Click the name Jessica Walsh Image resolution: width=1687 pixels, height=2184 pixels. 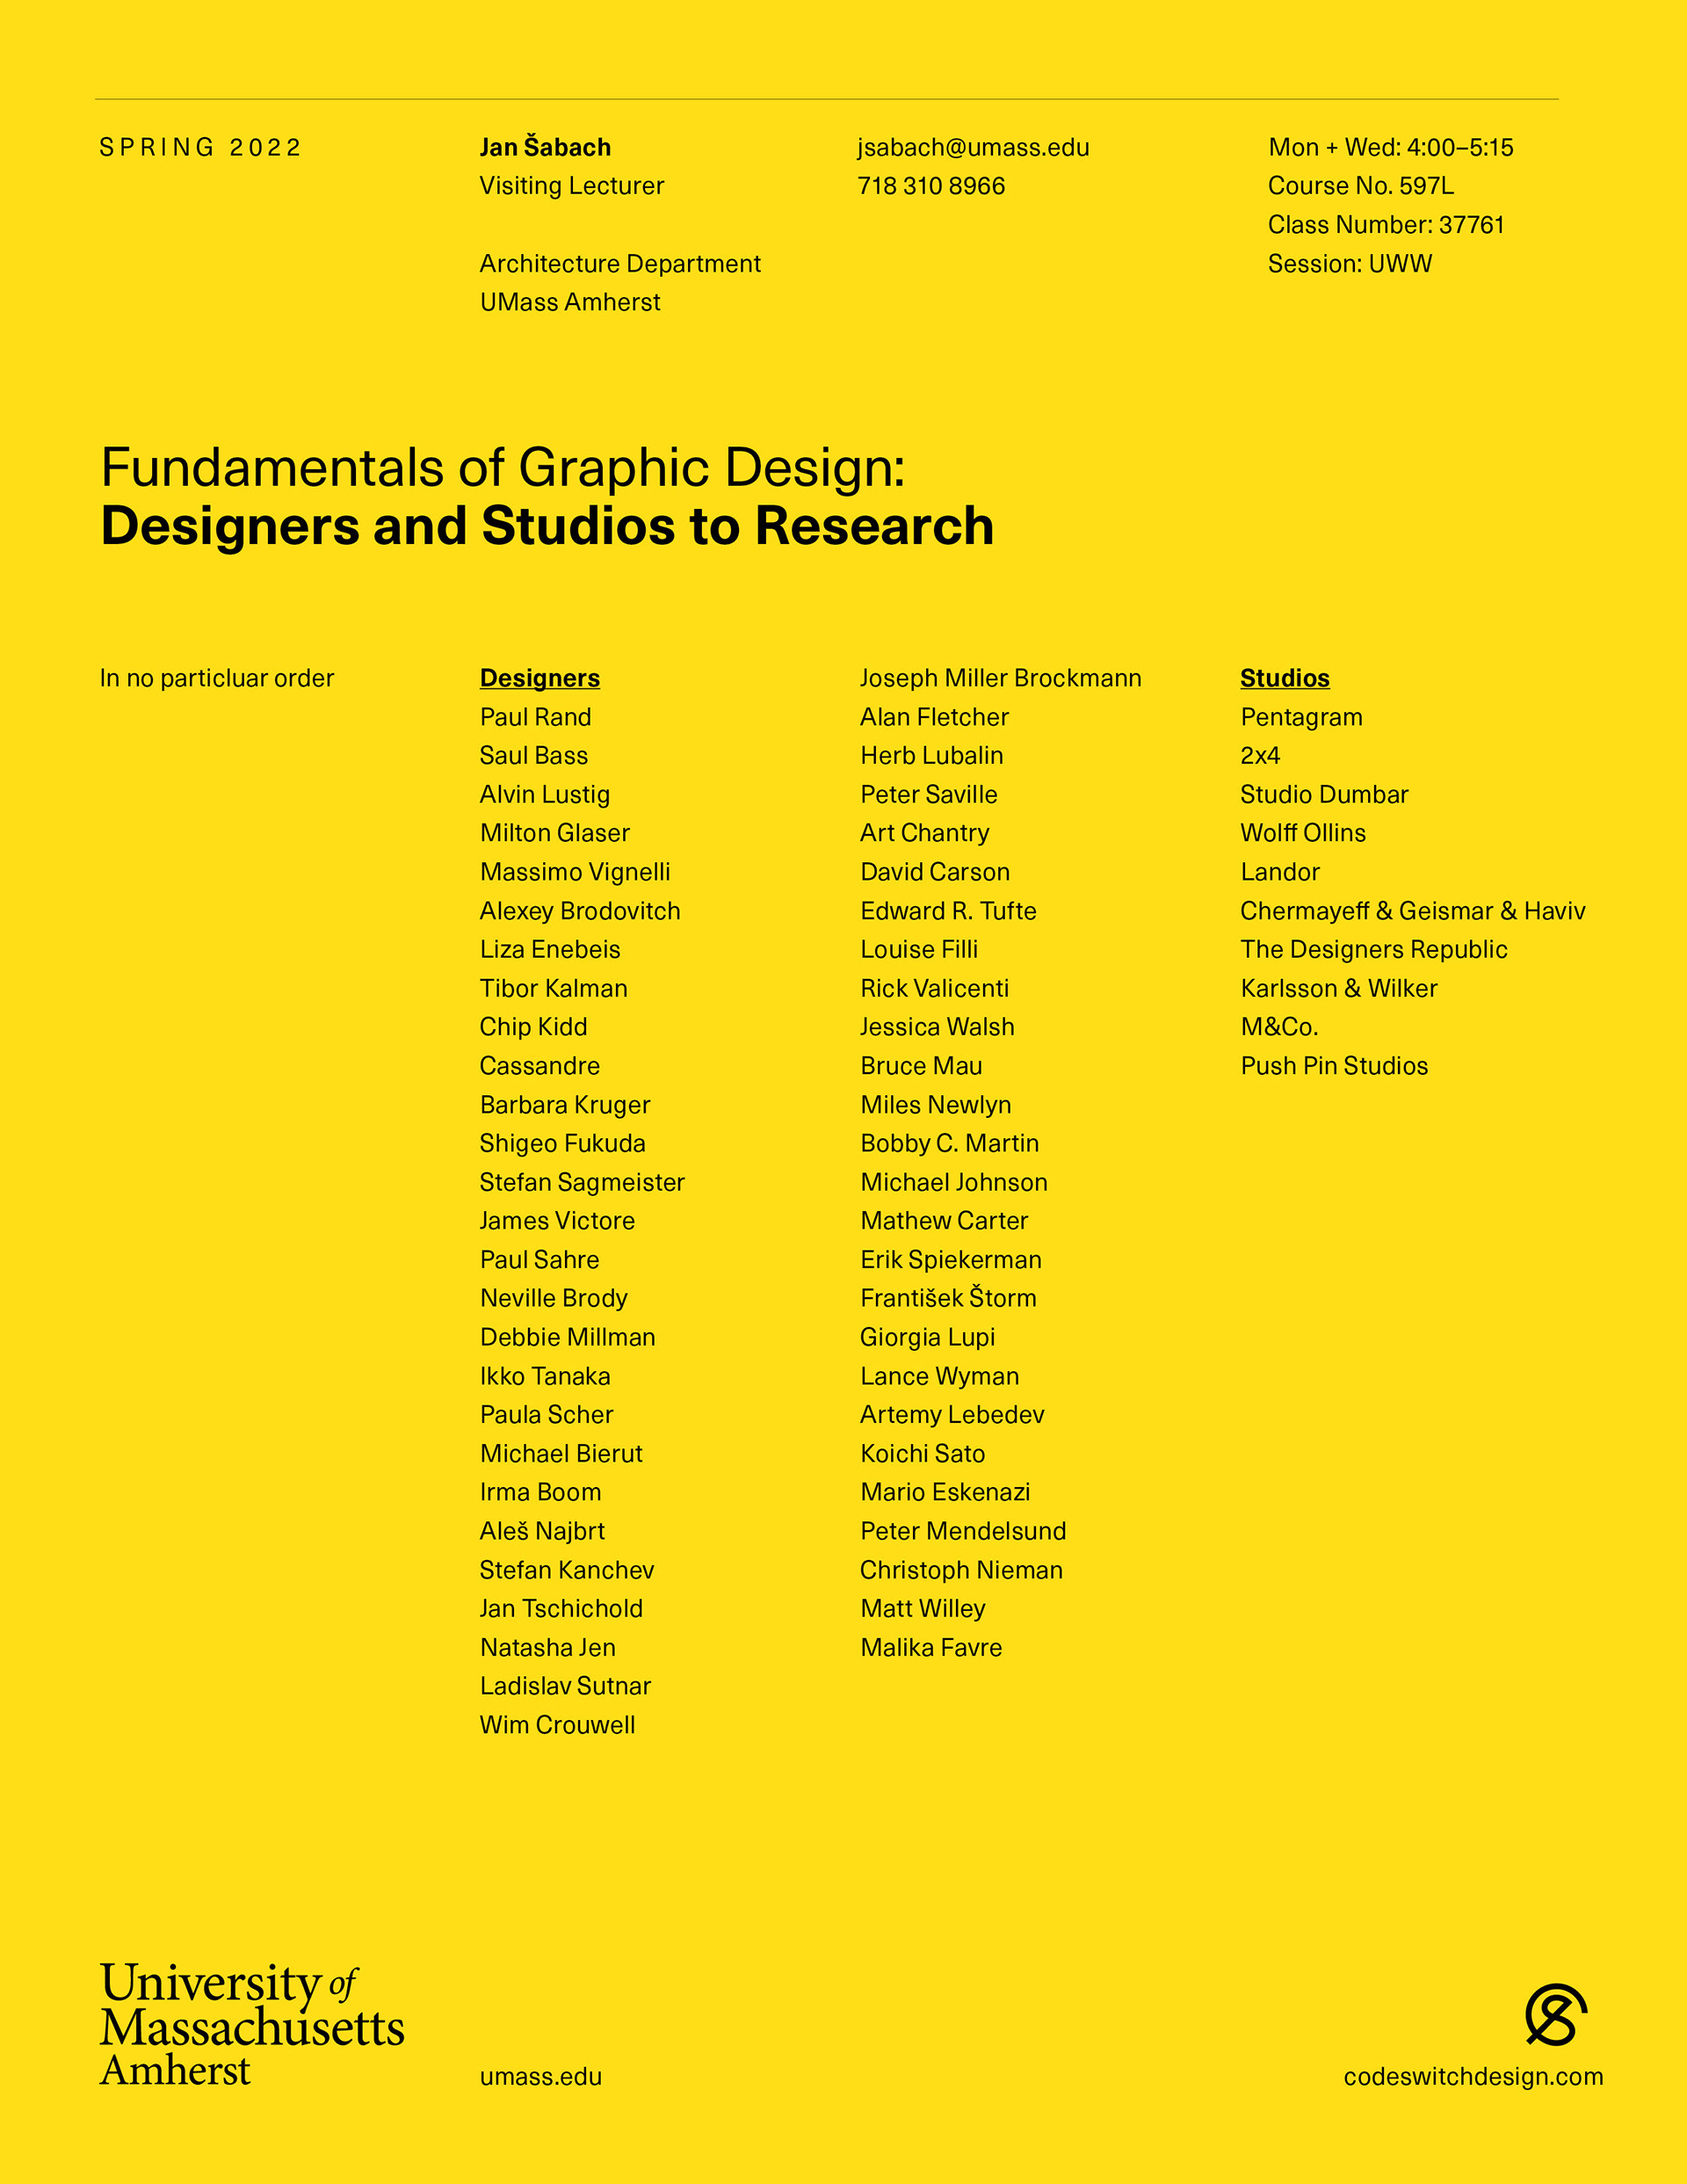938,1027
